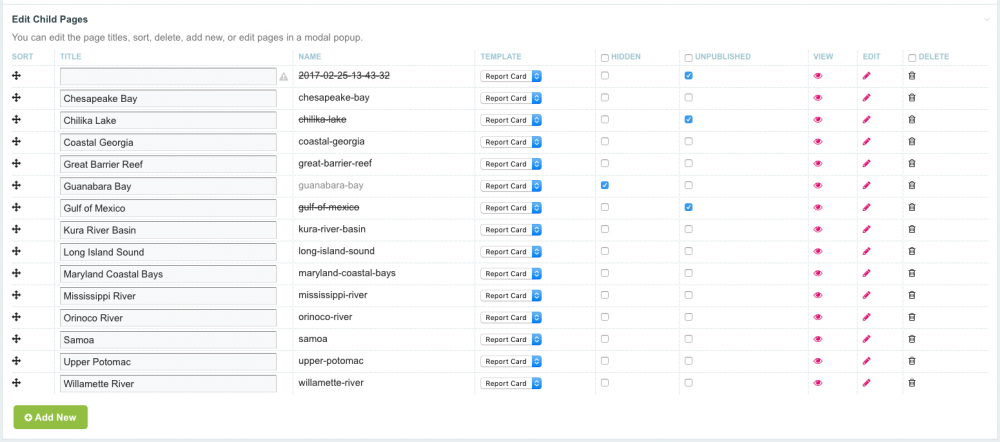Viewport: 1000px width, 442px height.
Task: Click the sort handle for Kura River Basin
Action: [17, 230]
